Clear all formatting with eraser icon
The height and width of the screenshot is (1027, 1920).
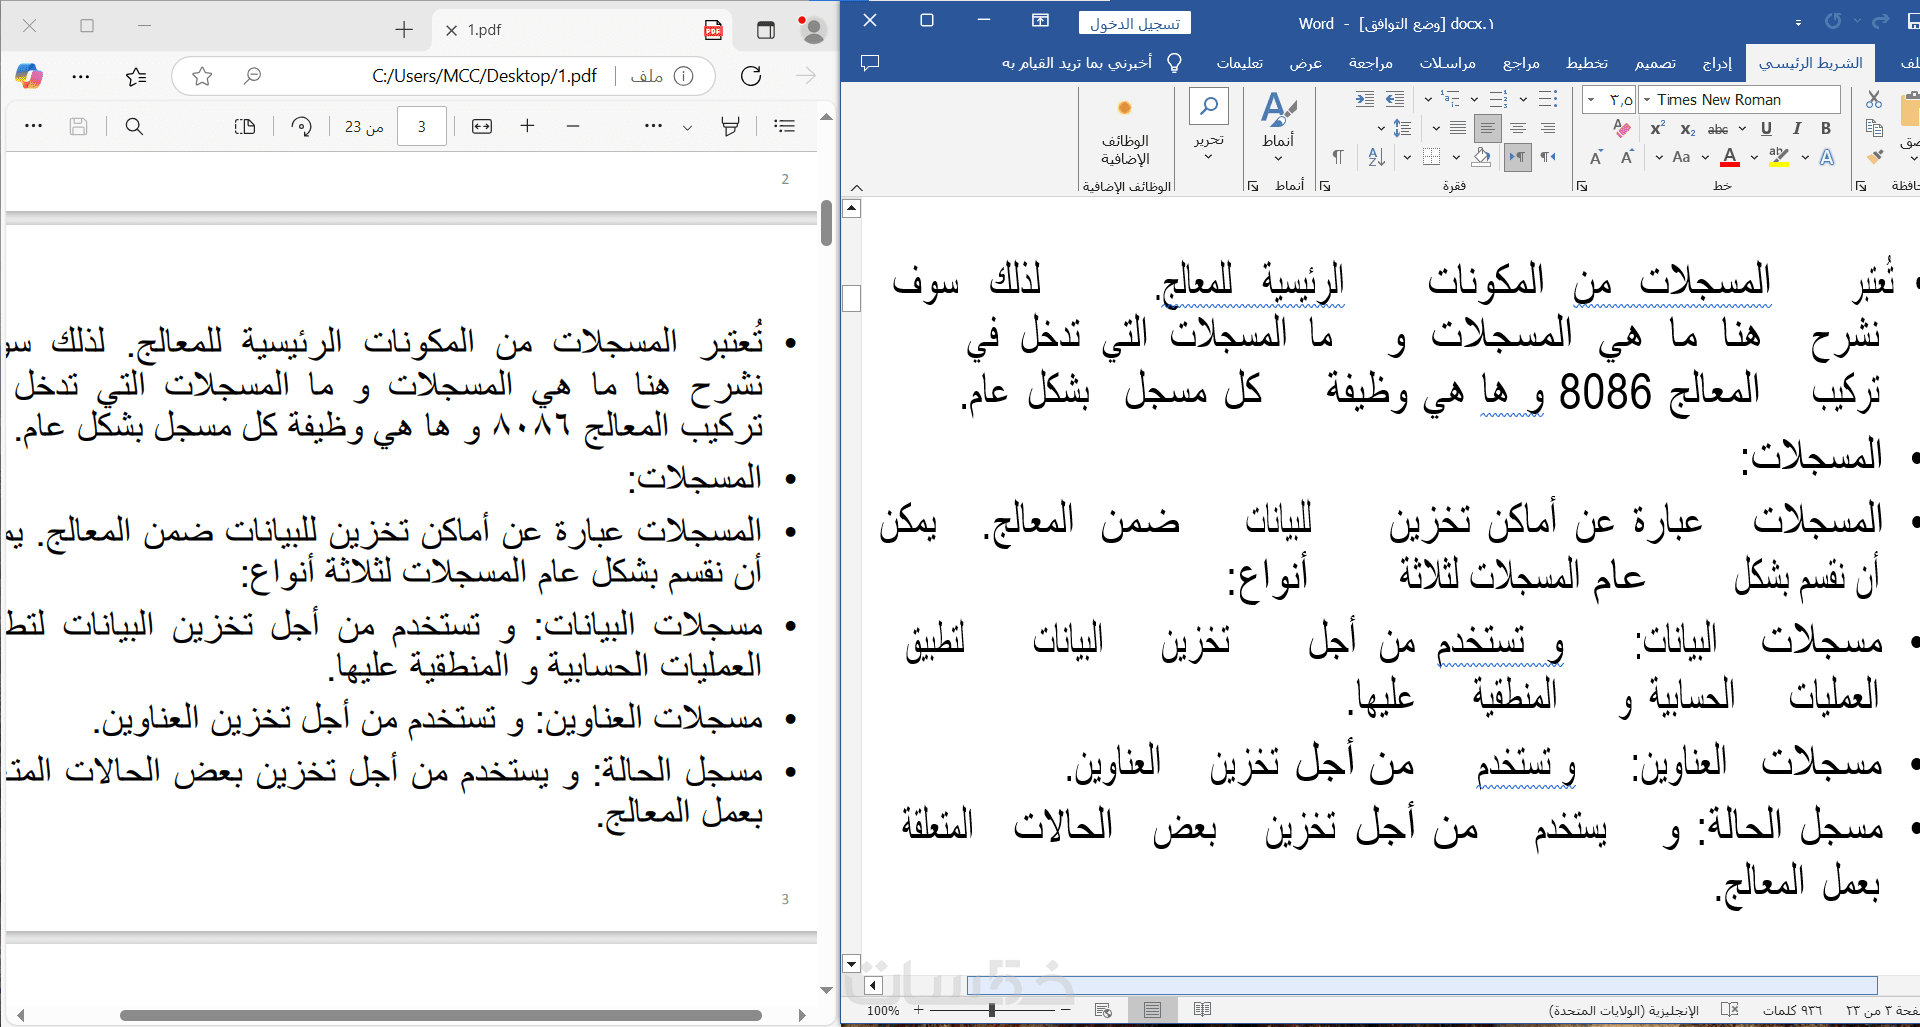(x=1622, y=129)
